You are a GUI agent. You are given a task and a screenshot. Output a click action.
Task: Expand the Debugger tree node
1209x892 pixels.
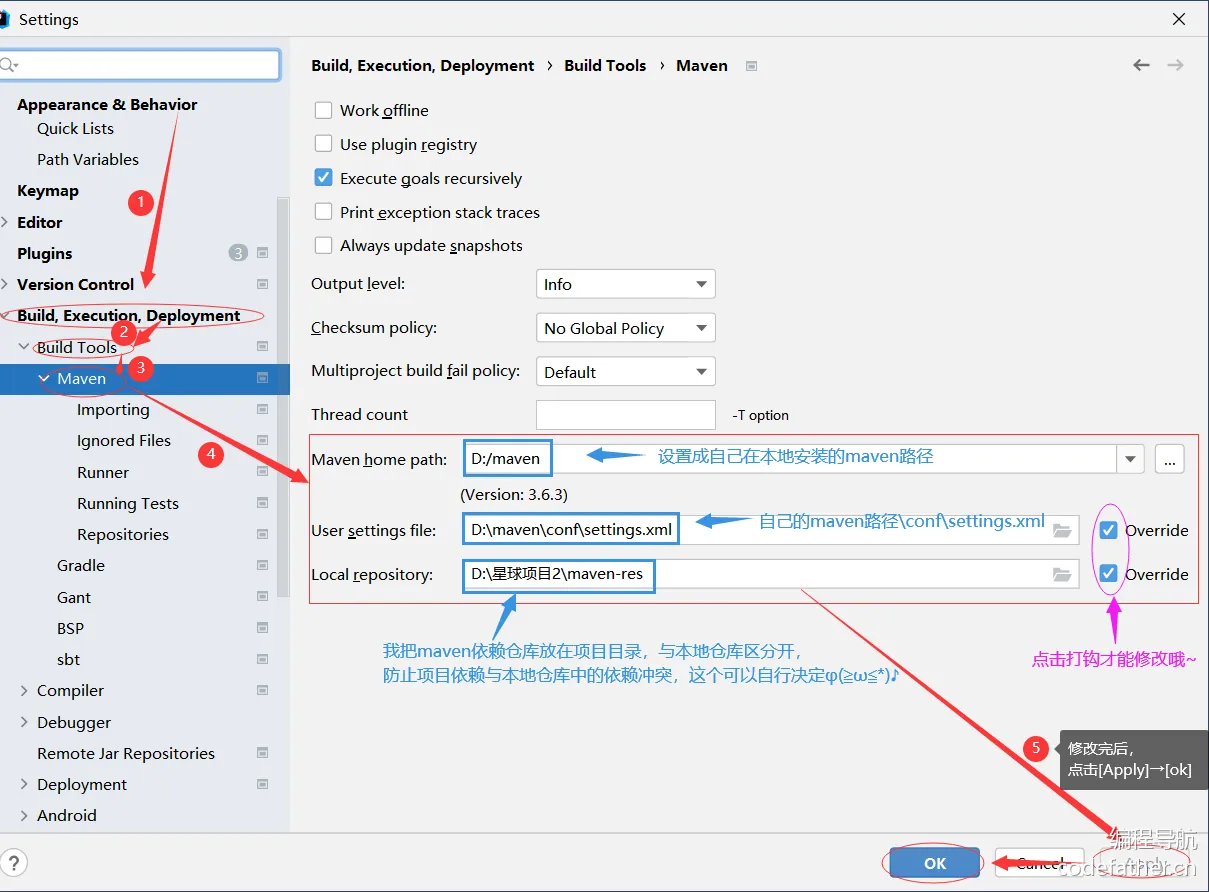tap(25, 722)
